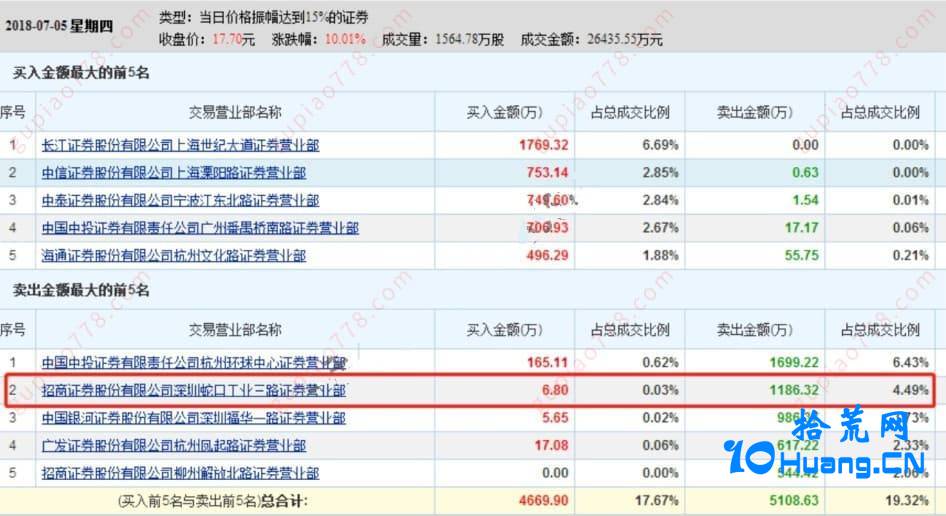
Task: Select buy amount 753.14
Action: tap(547, 173)
